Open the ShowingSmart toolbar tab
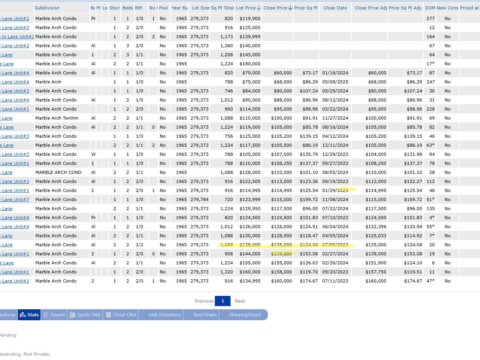This screenshot has width=480, height=360. tap(244, 315)
